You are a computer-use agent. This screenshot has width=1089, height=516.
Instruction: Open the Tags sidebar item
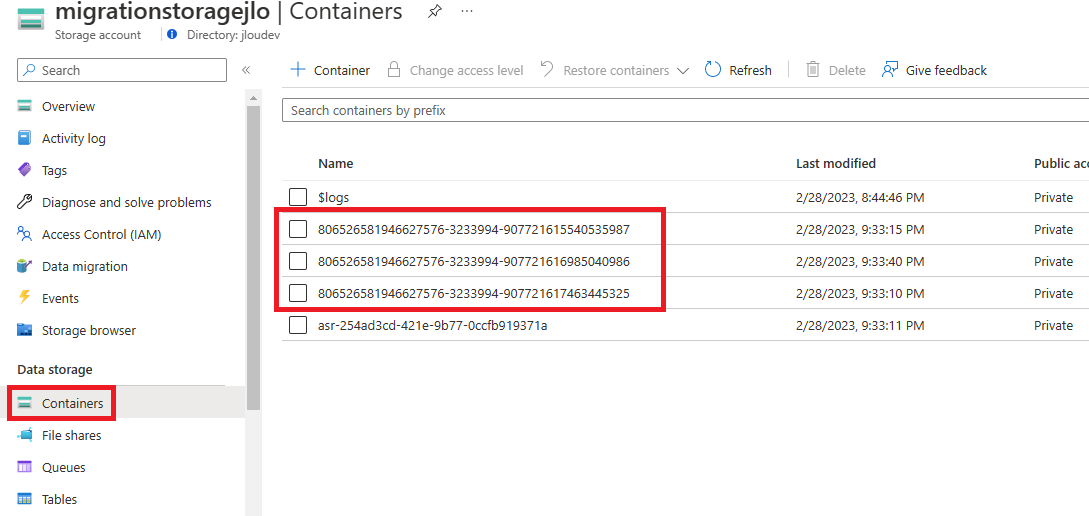[54, 170]
